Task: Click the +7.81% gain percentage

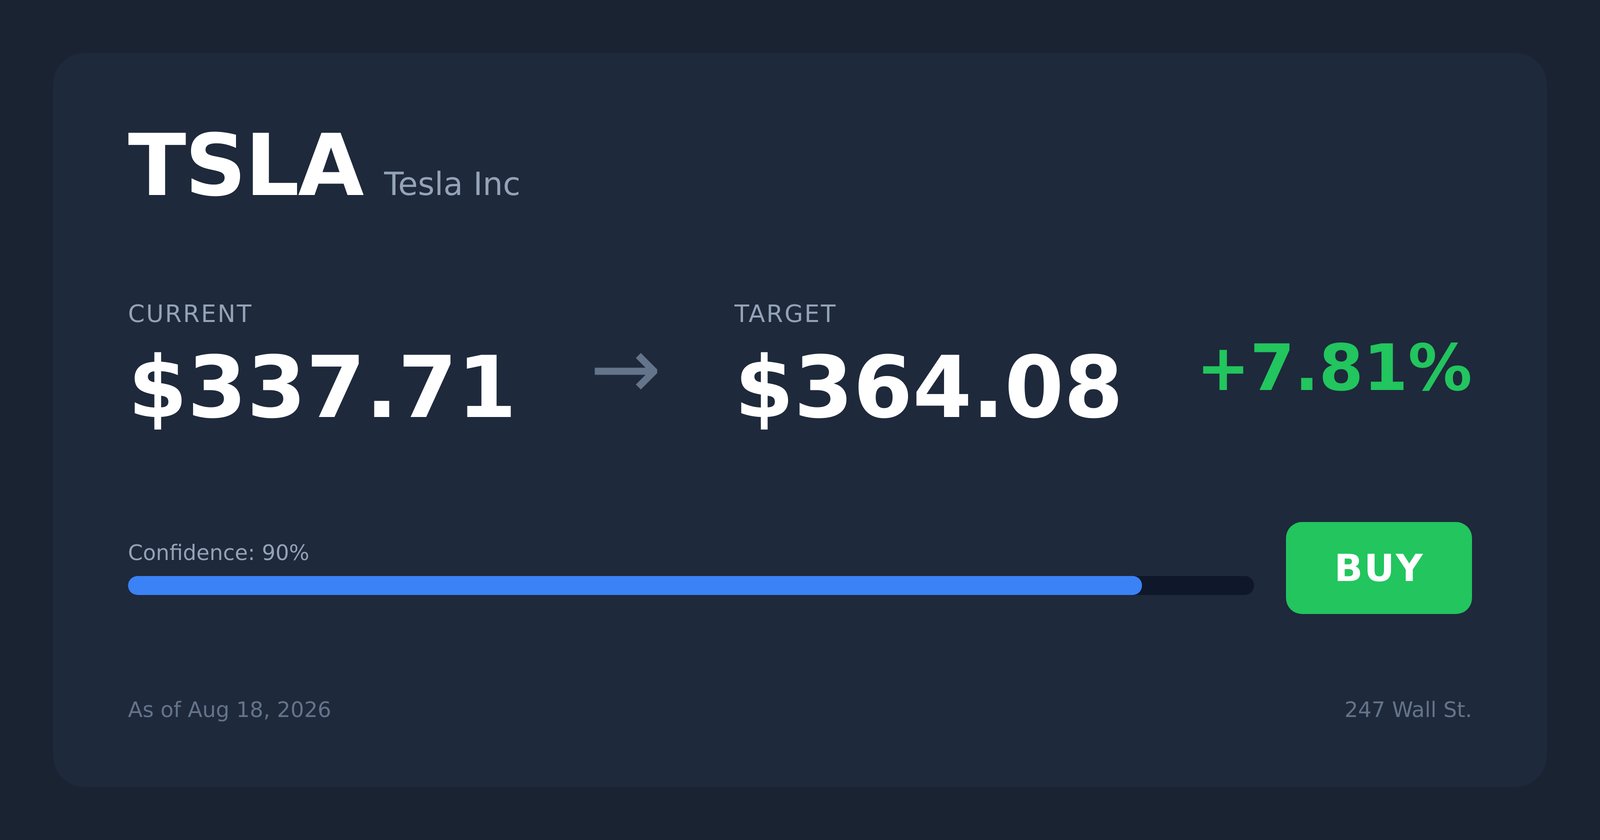Action: click(1335, 368)
